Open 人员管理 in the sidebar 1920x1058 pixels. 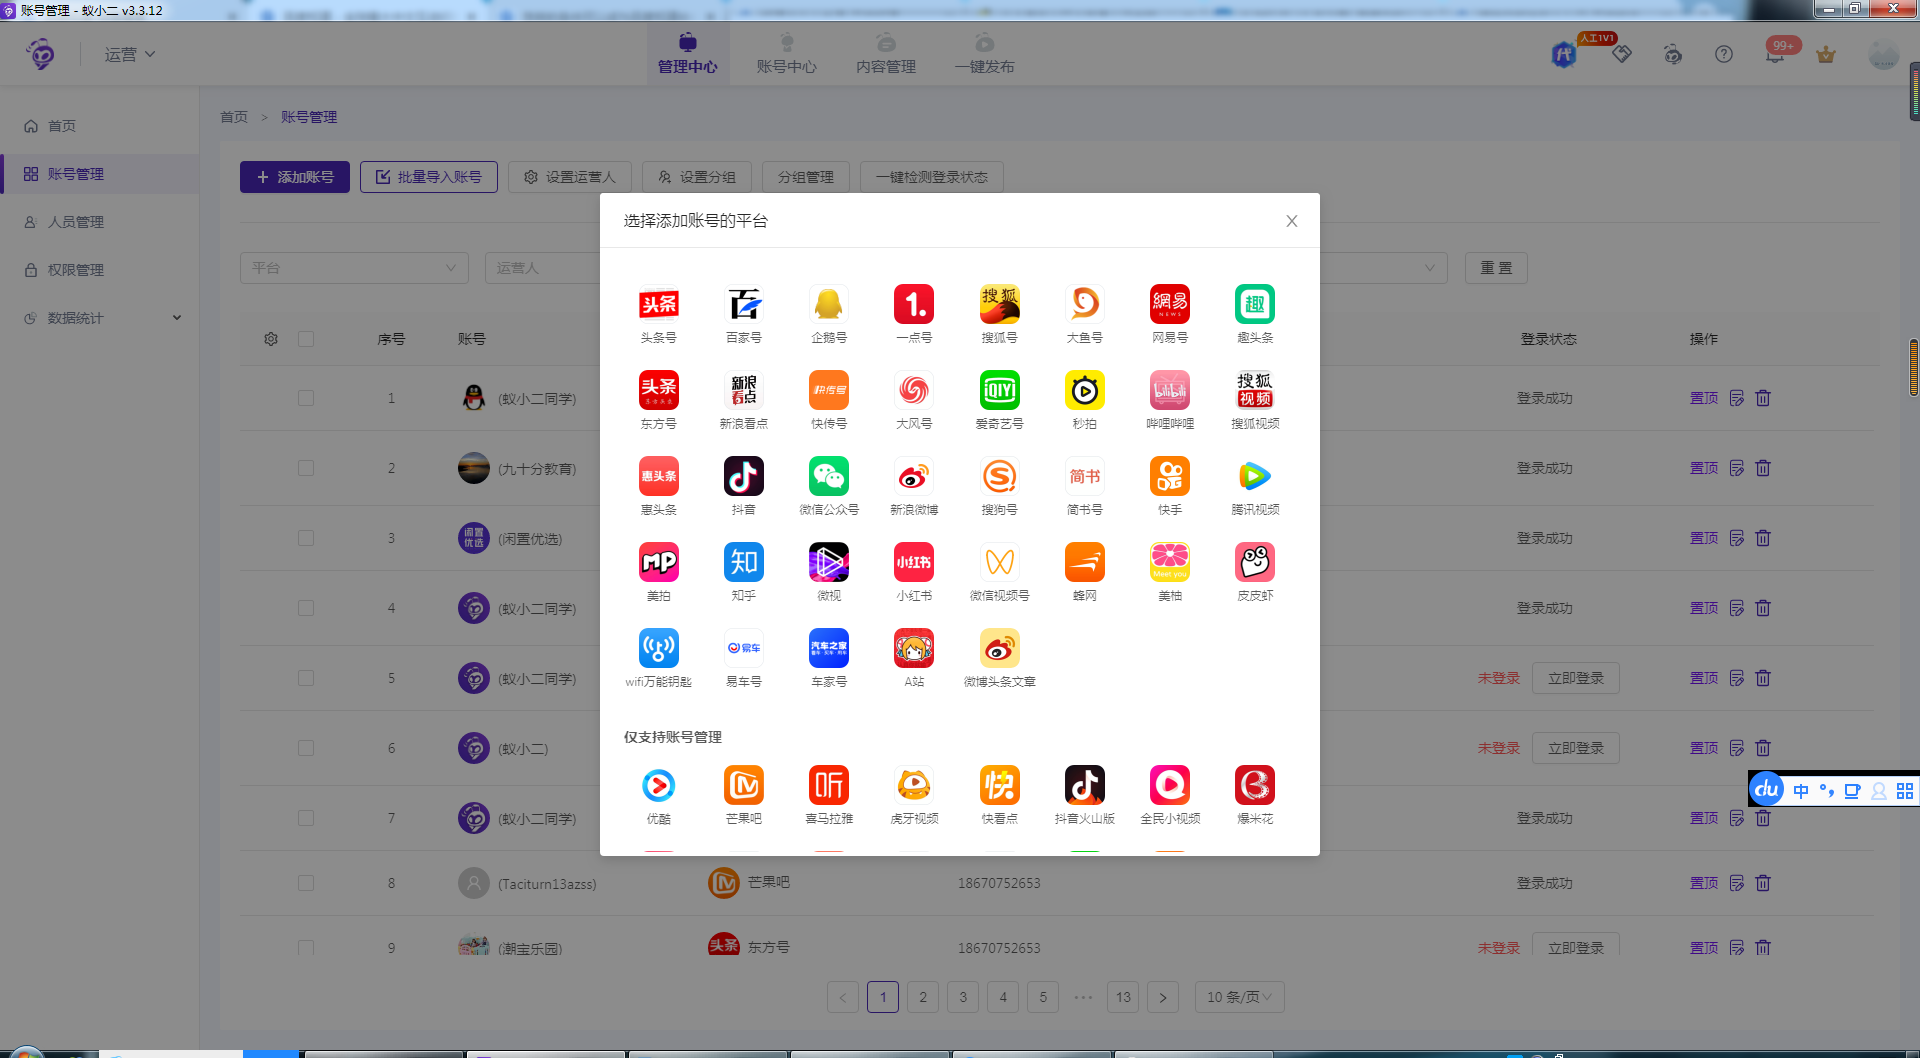coord(100,222)
